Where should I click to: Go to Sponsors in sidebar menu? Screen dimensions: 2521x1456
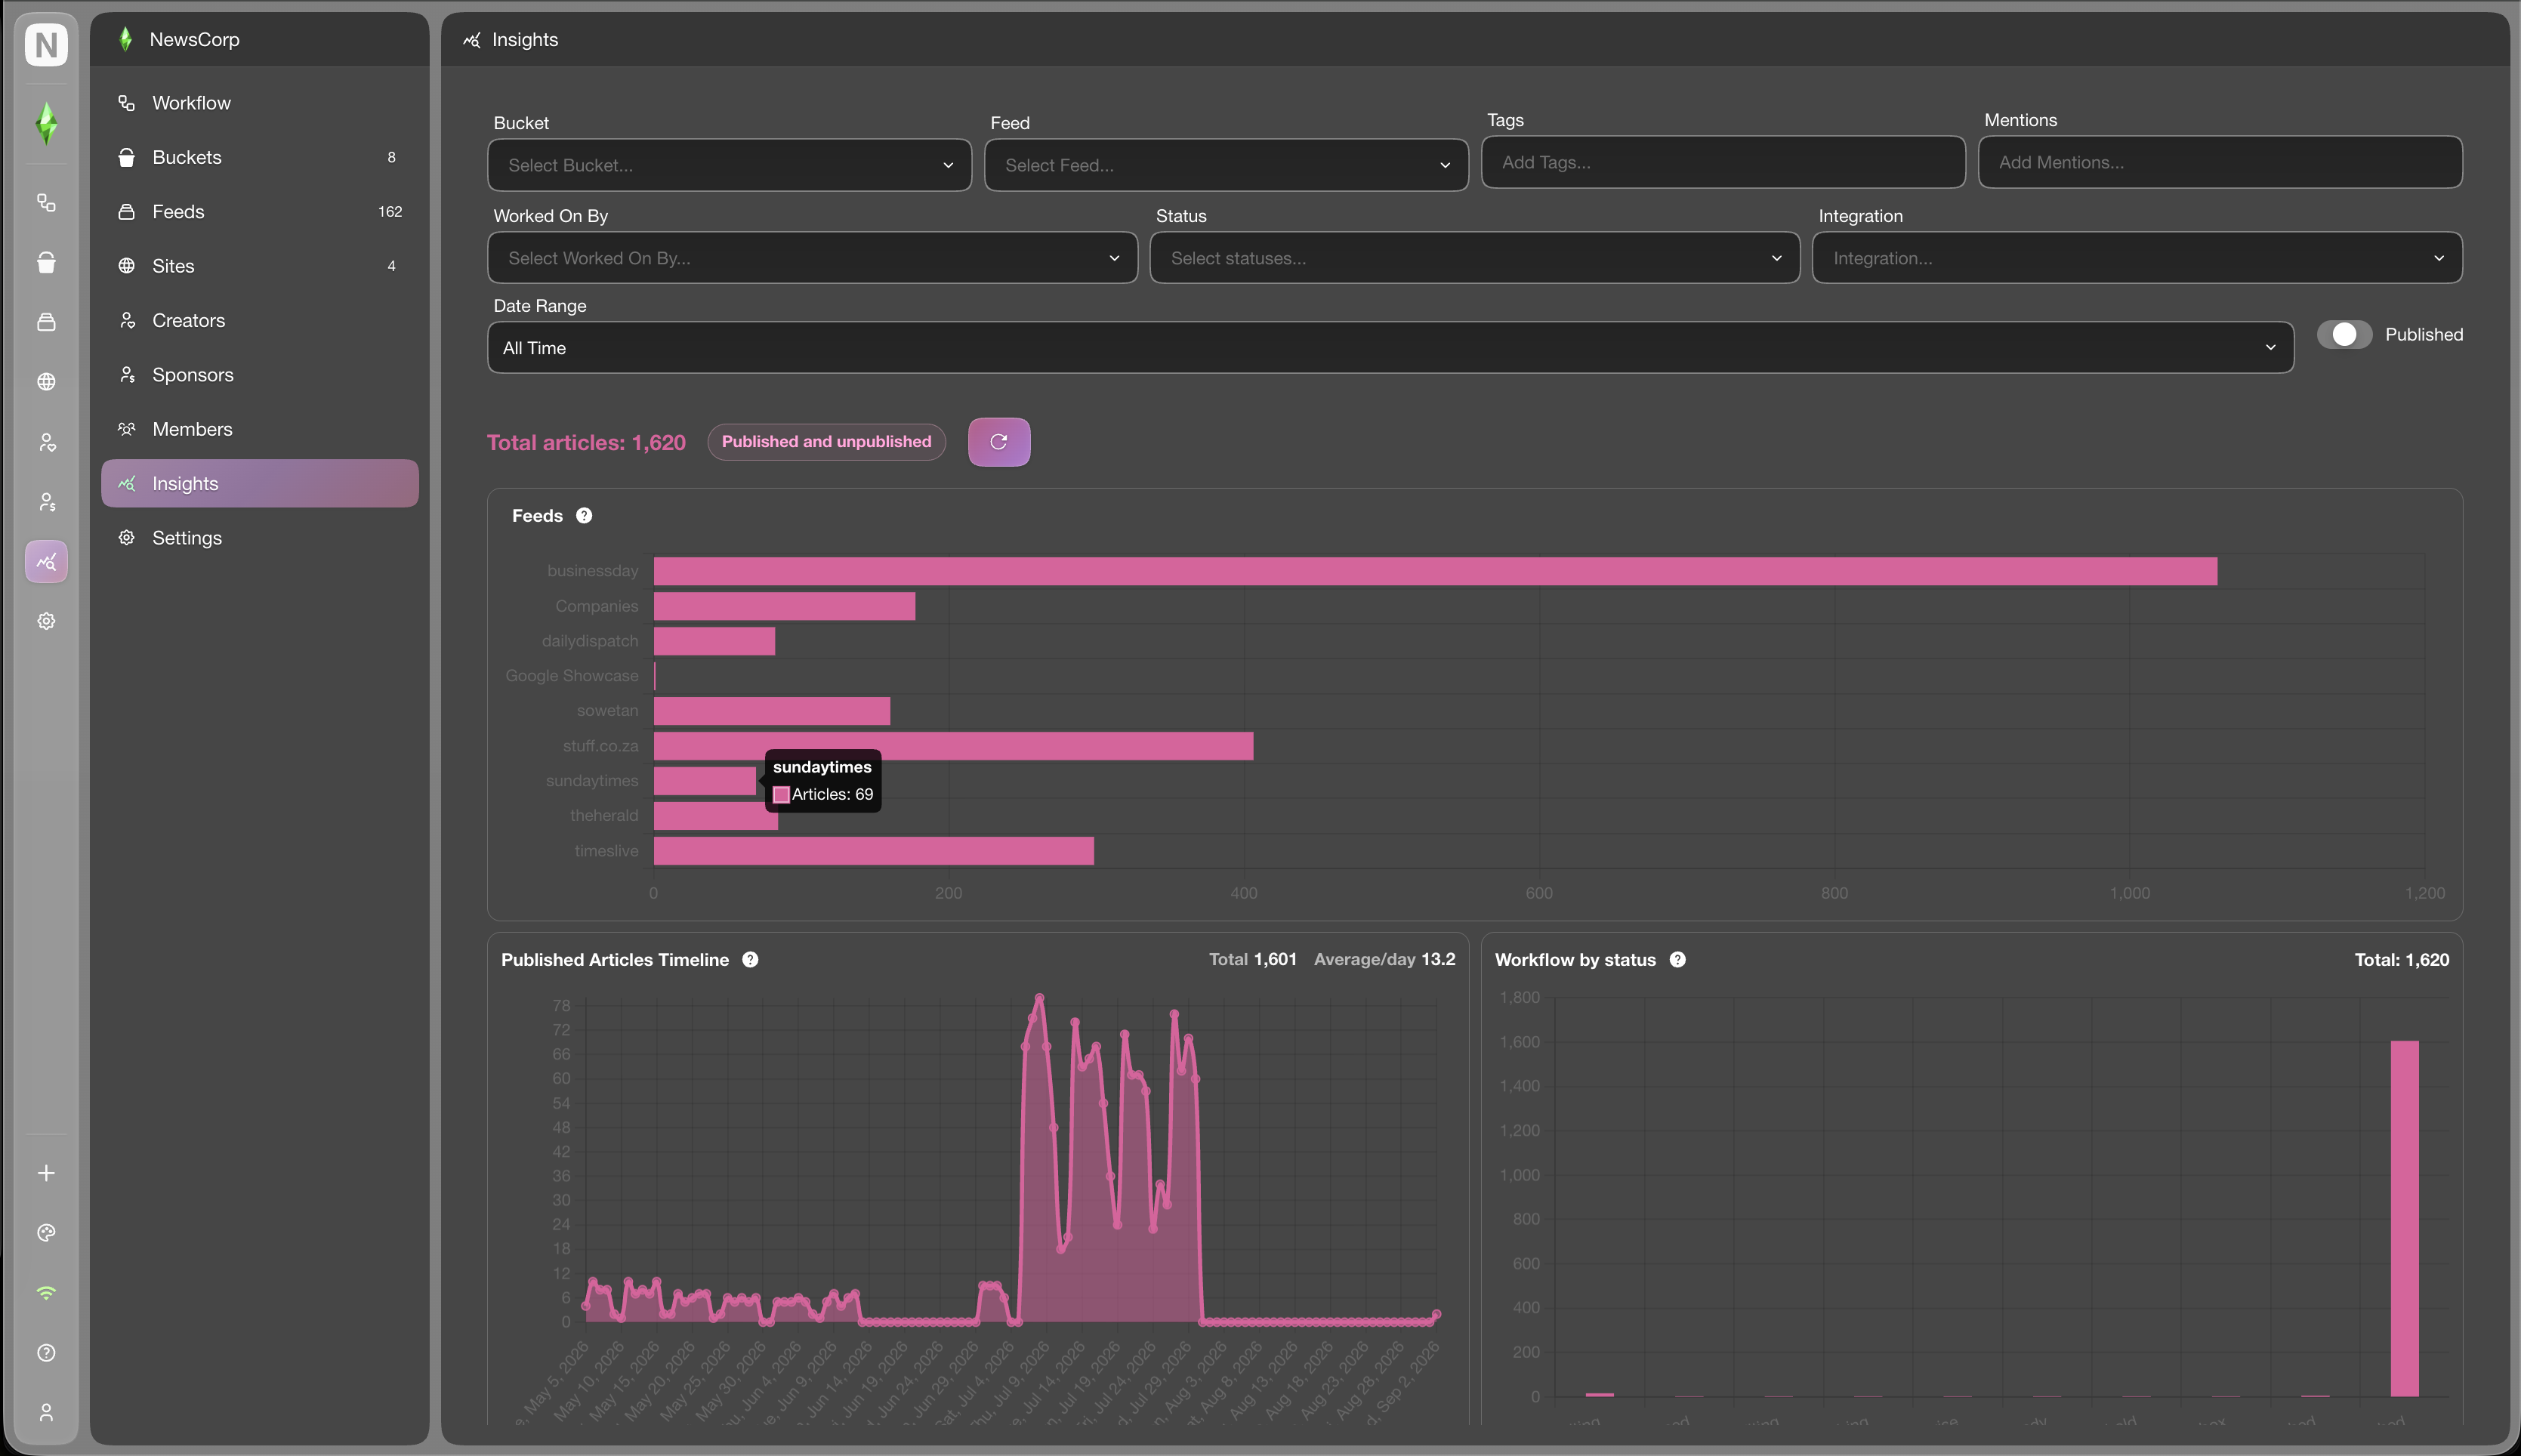[260, 375]
